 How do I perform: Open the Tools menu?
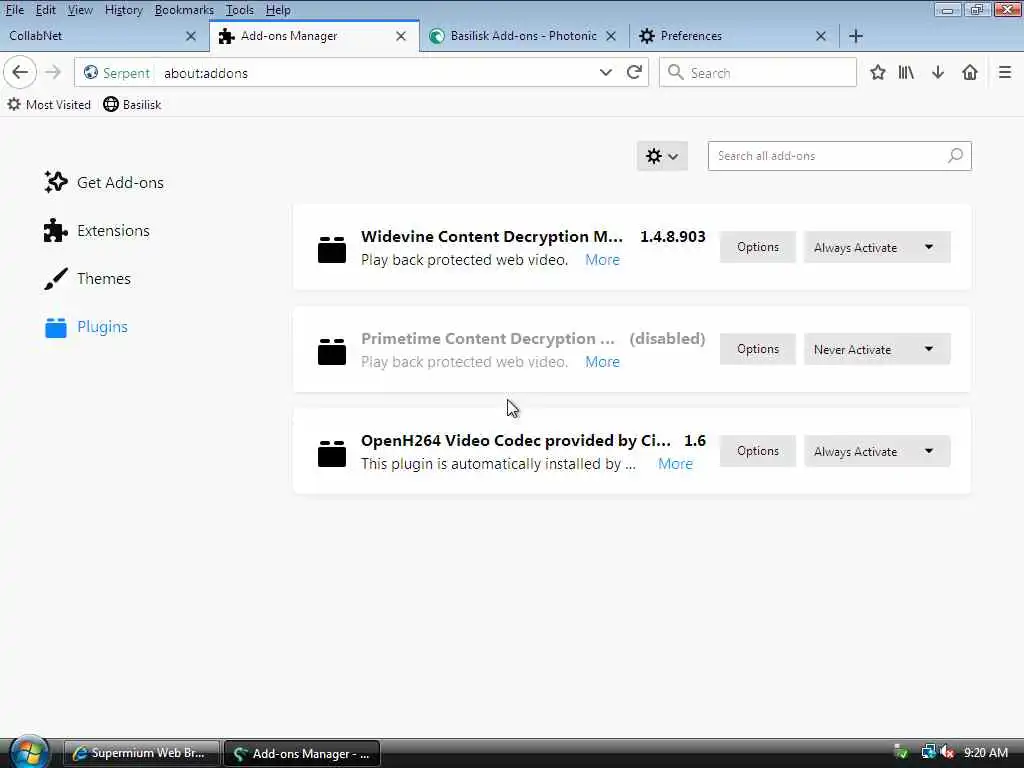click(240, 10)
